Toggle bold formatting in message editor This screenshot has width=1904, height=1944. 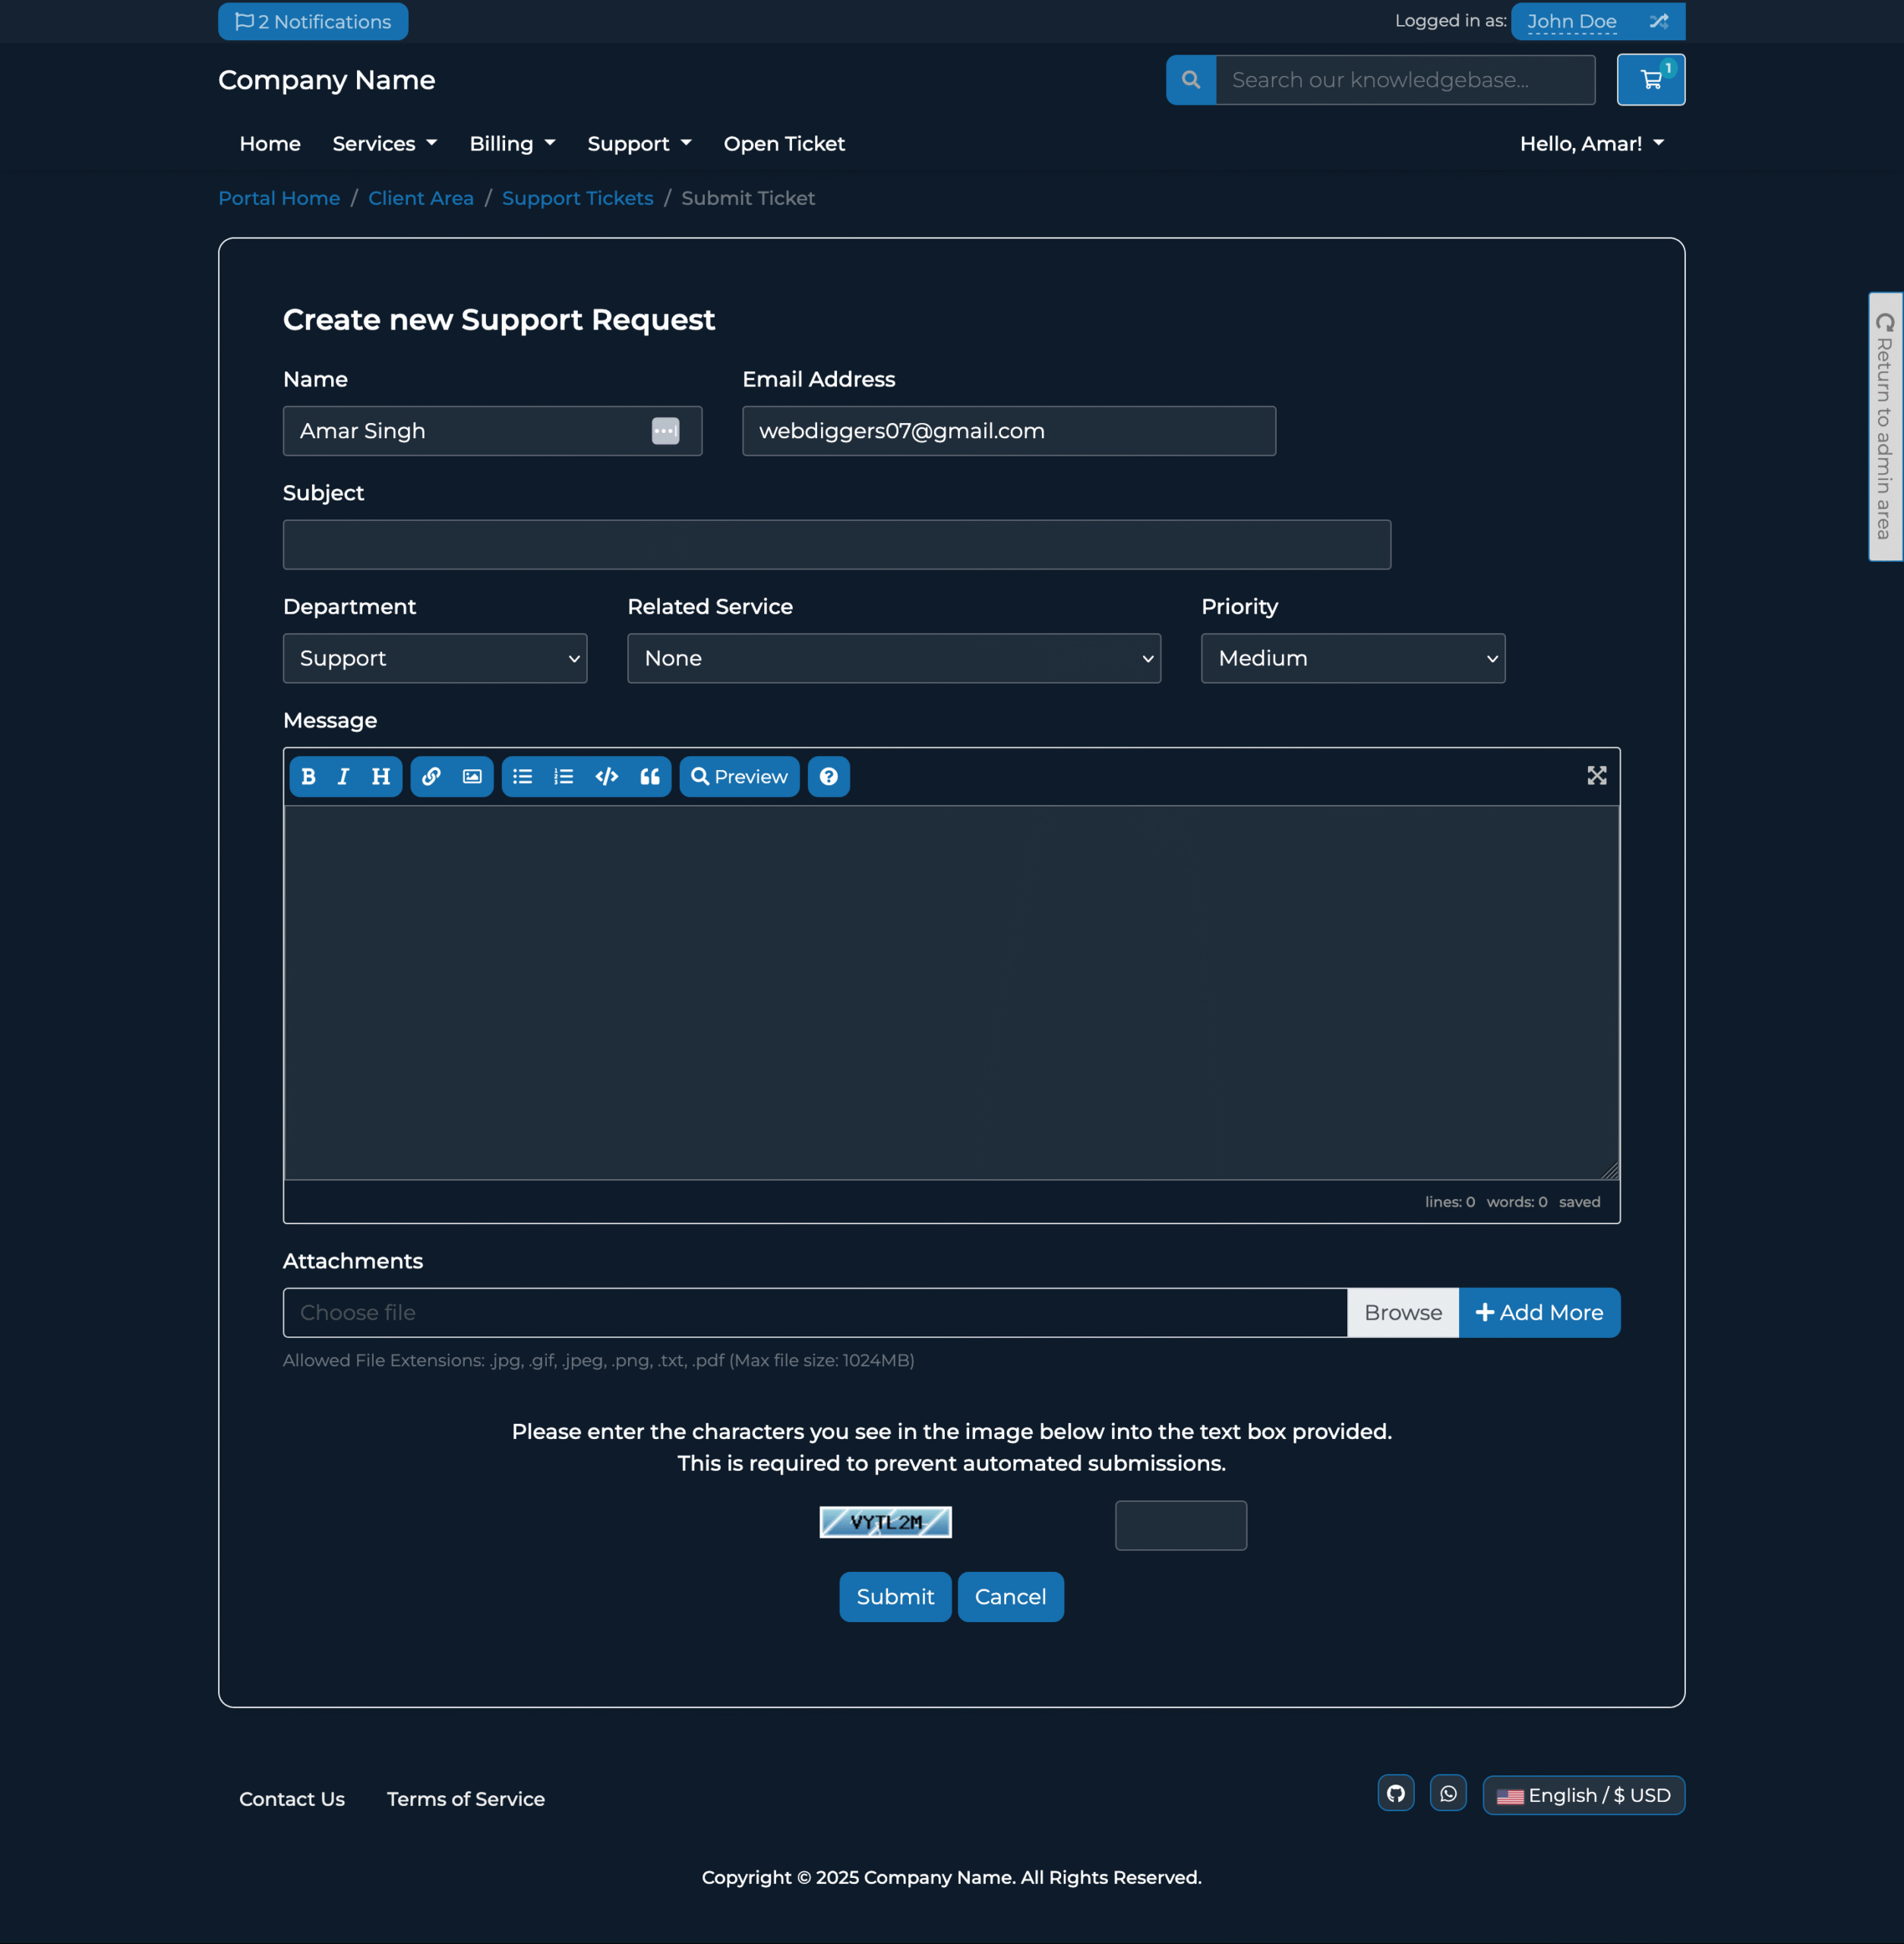click(x=308, y=777)
